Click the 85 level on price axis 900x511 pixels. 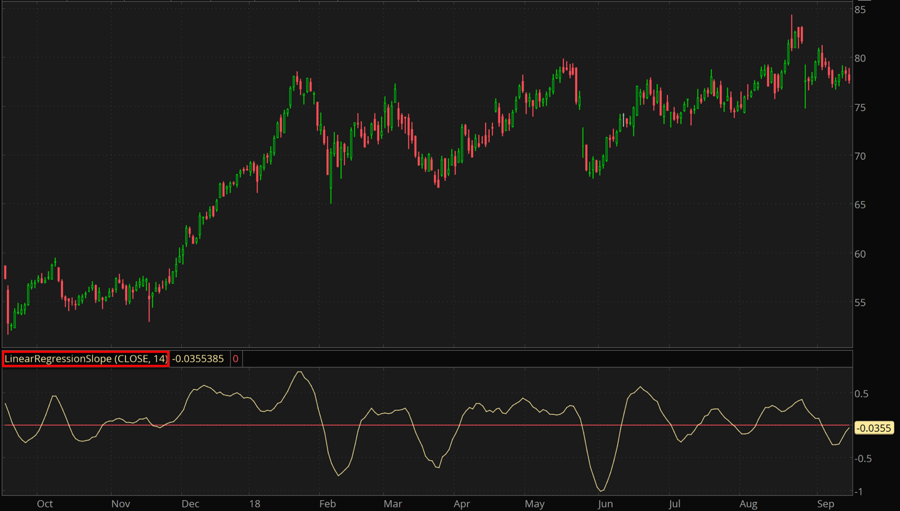(x=860, y=10)
